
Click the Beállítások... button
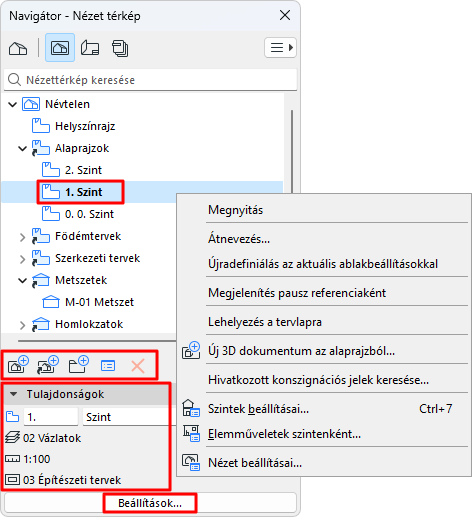tap(150, 503)
